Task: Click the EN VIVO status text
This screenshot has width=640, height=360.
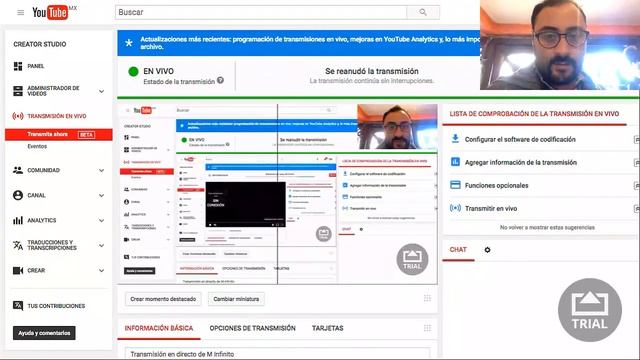Action: 158,71
